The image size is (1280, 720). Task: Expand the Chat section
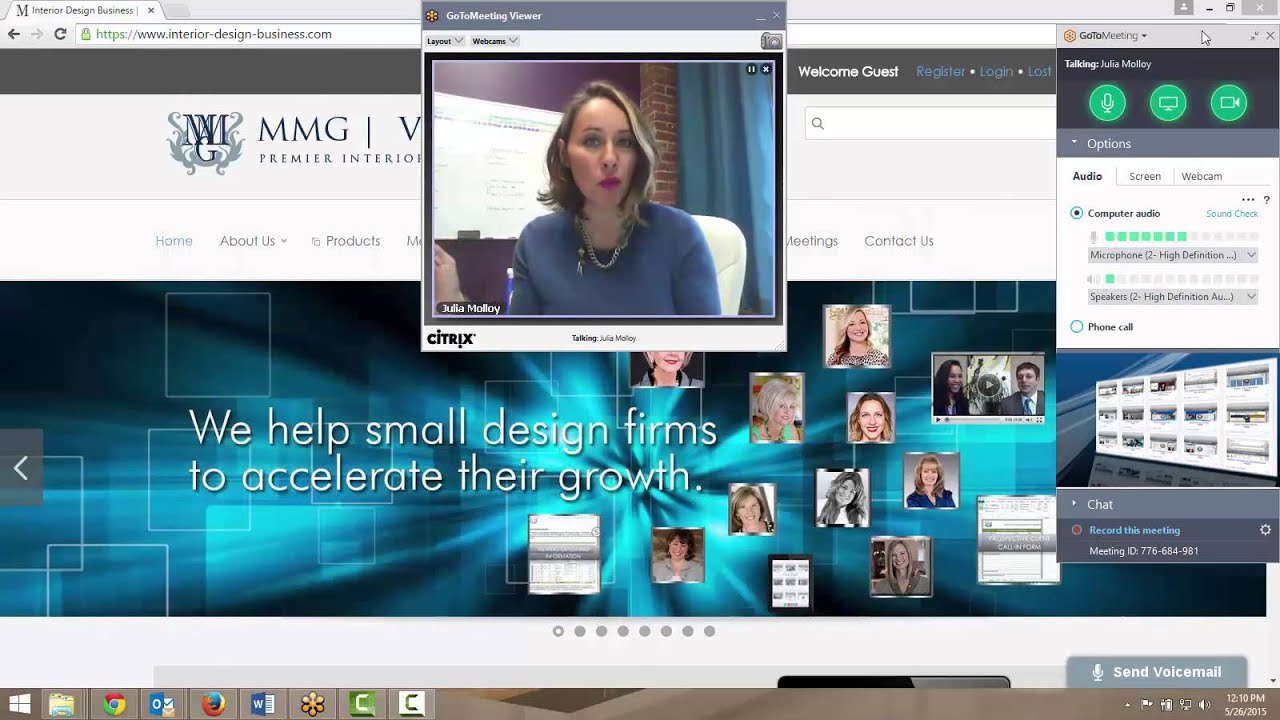click(x=1075, y=504)
